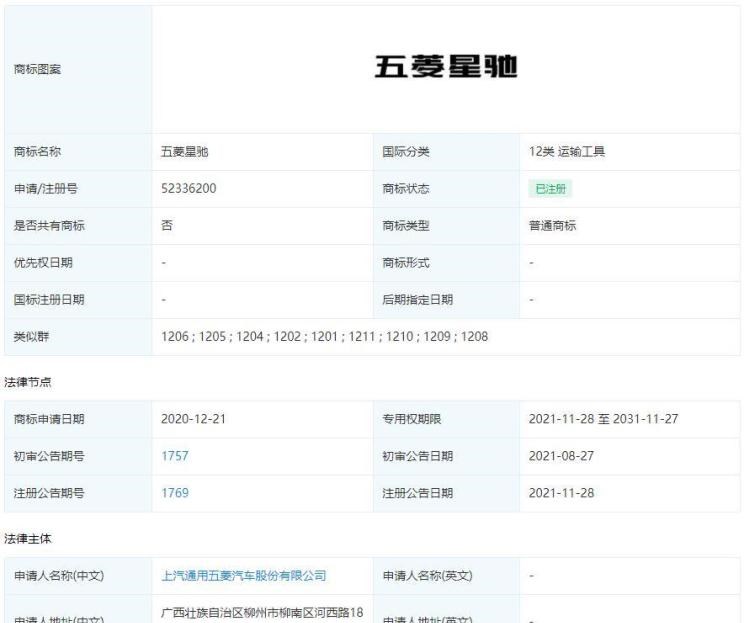Select registration number 52336200
This screenshot has height=623, width=744.
click(188, 188)
